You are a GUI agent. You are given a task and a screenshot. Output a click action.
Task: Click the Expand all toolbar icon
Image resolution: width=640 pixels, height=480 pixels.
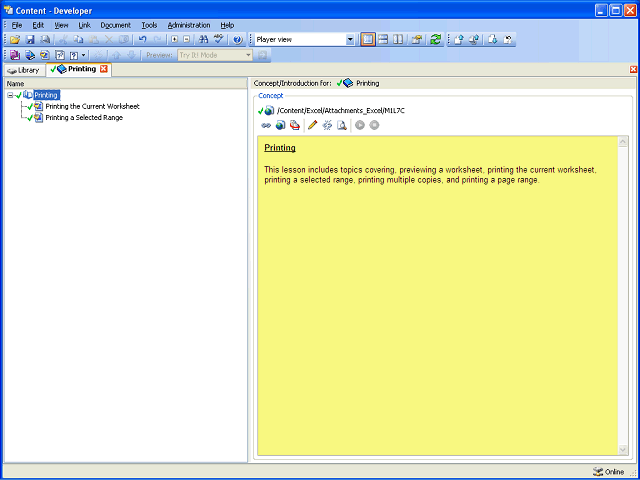(x=175, y=40)
